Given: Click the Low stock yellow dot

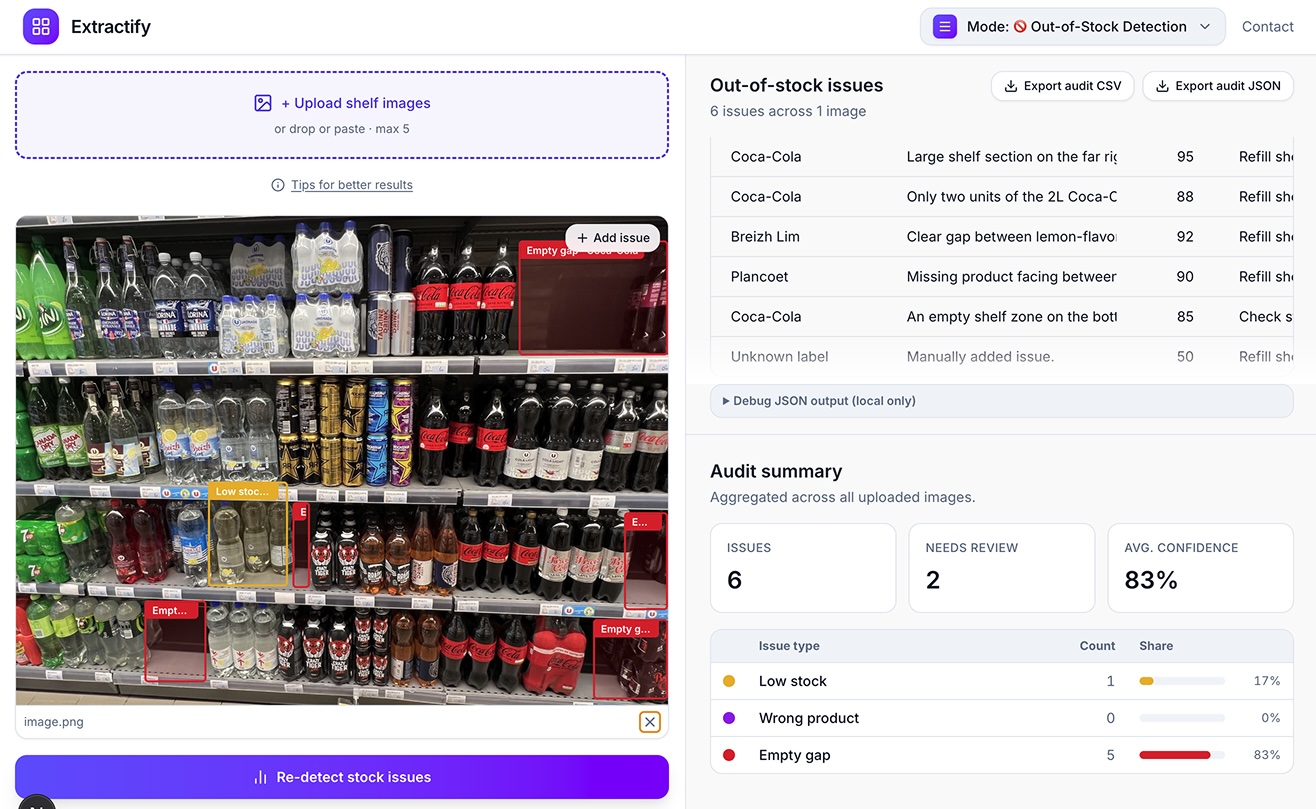Looking at the screenshot, I should [729, 681].
